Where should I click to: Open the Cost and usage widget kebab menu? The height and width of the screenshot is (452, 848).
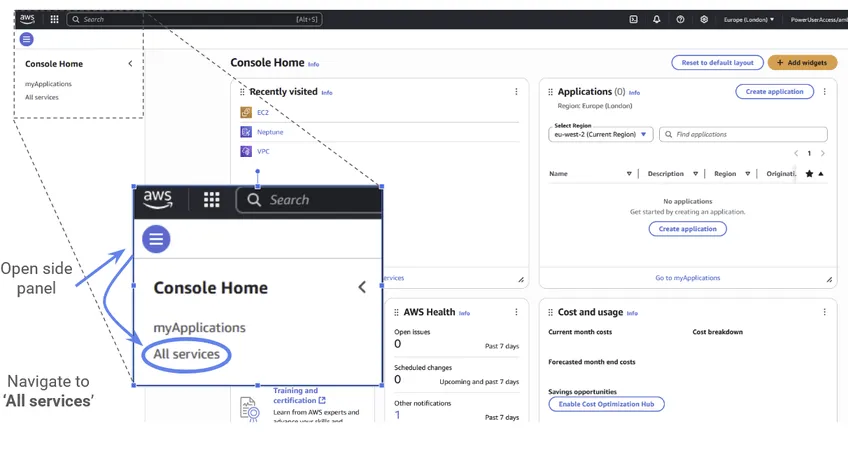(x=824, y=312)
